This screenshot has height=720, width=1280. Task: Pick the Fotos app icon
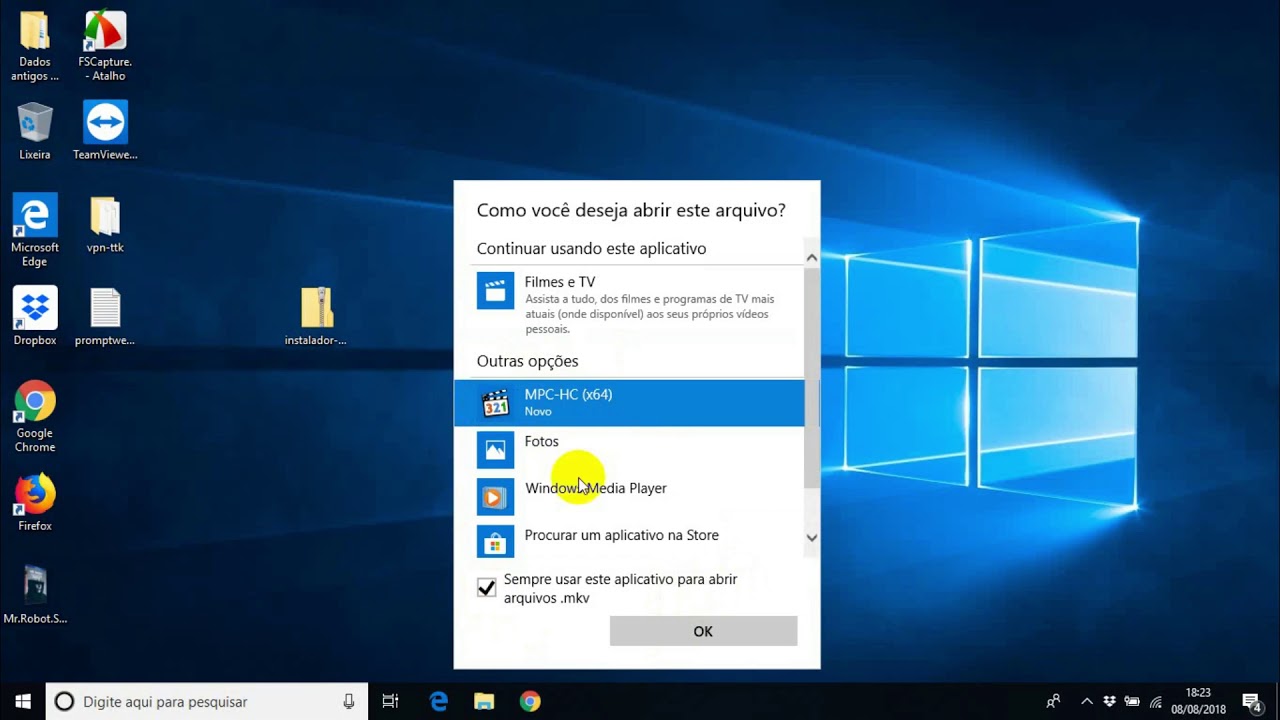coord(495,450)
